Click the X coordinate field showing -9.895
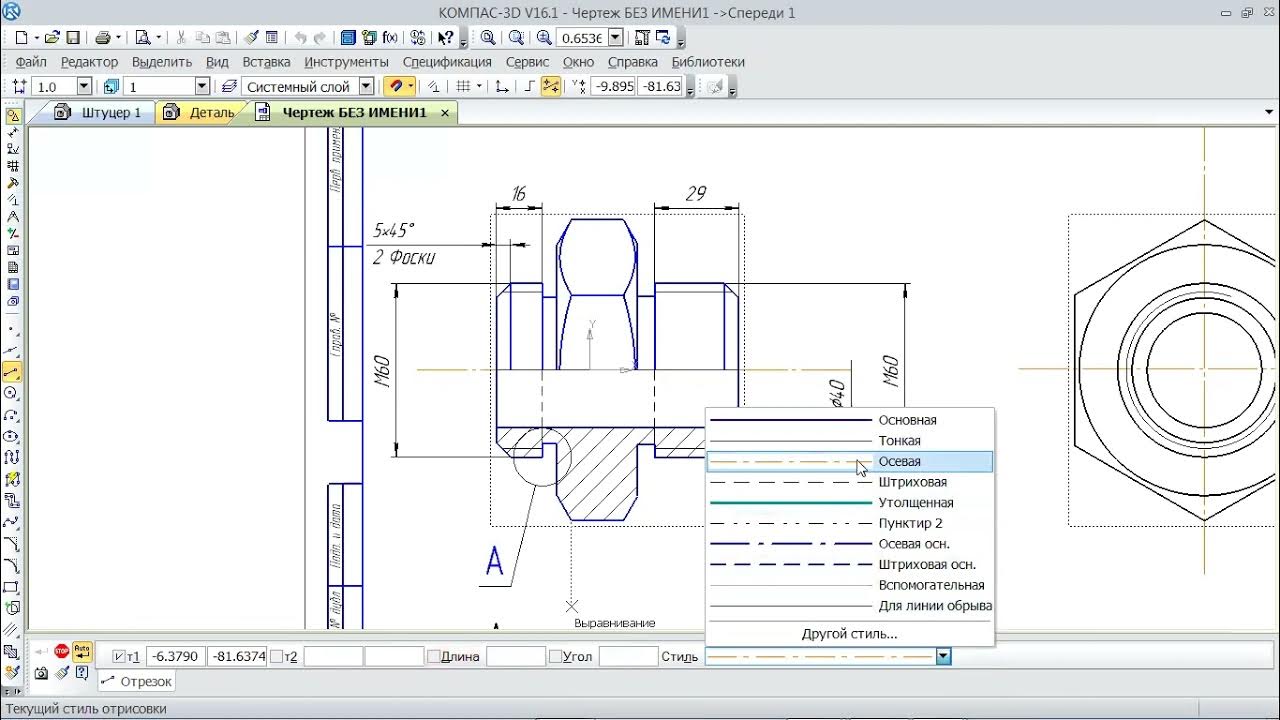Viewport: 1280px width, 720px height. [x=614, y=87]
